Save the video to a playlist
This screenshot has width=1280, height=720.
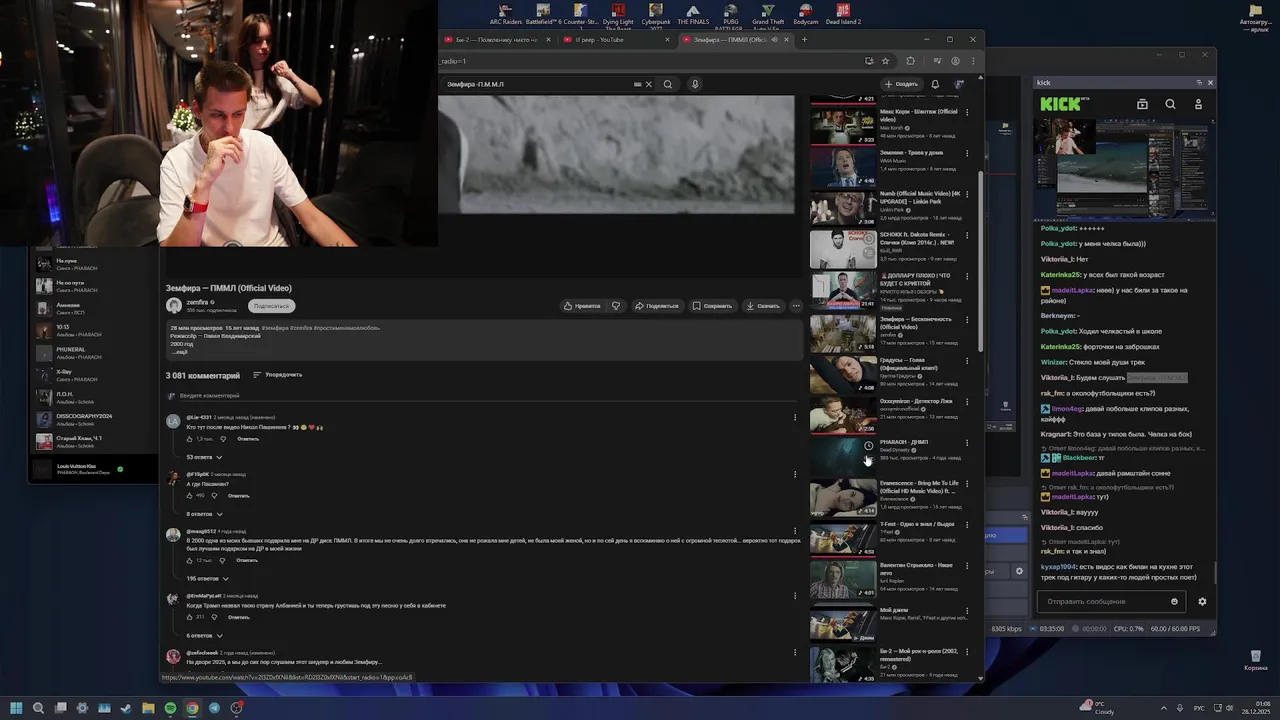click(713, 306)
